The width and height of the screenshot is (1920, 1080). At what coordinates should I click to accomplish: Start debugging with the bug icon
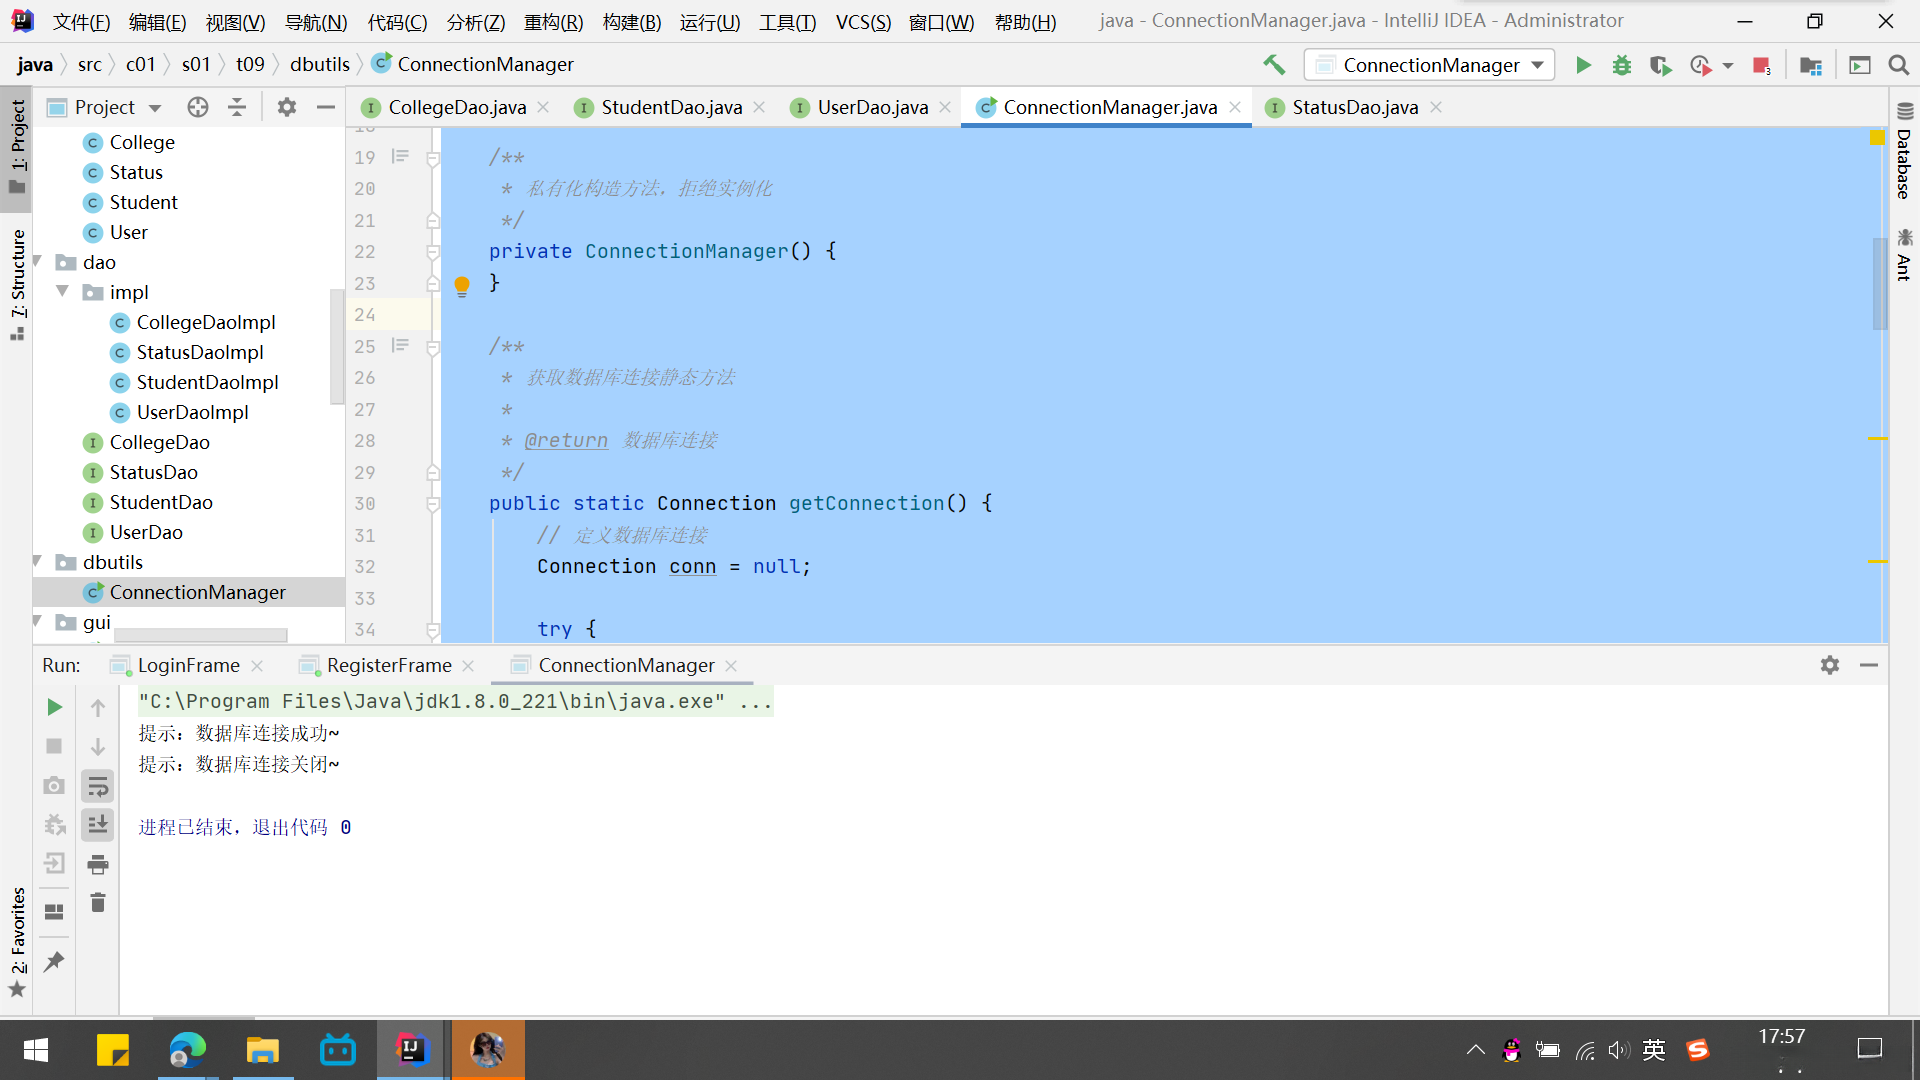[1621, 65]
